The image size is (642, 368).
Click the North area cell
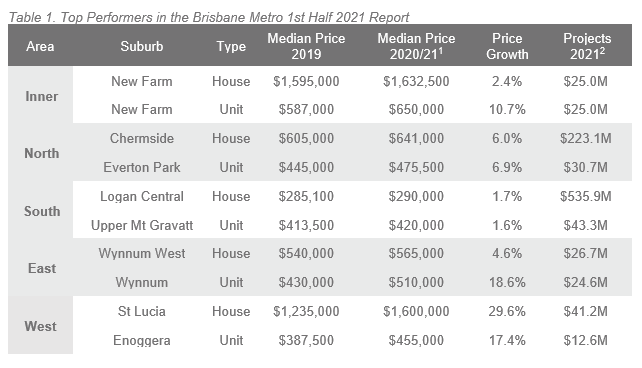point(41,153)
